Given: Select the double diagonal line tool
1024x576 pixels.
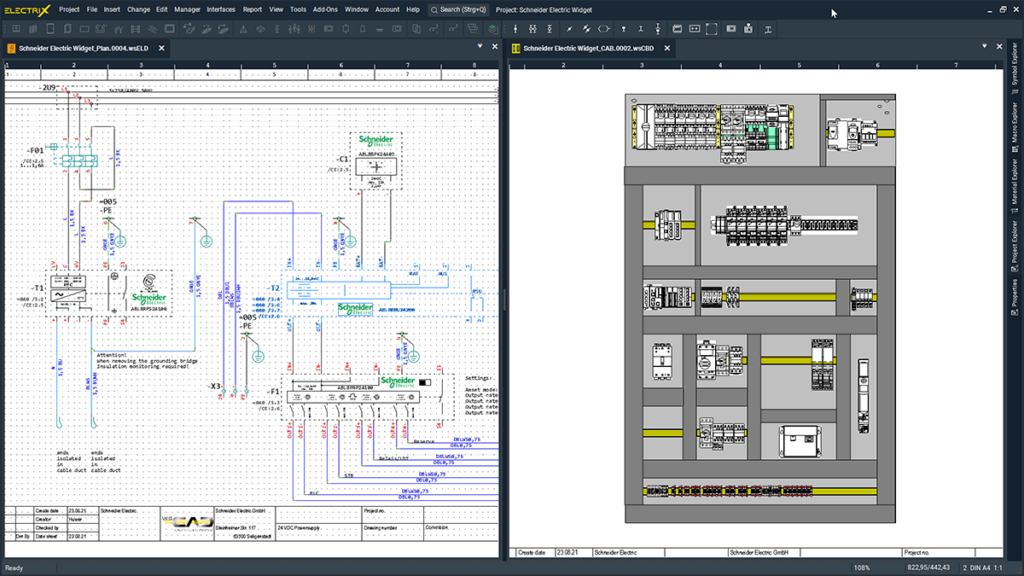Looking at the screenshot, I should 586,29.
